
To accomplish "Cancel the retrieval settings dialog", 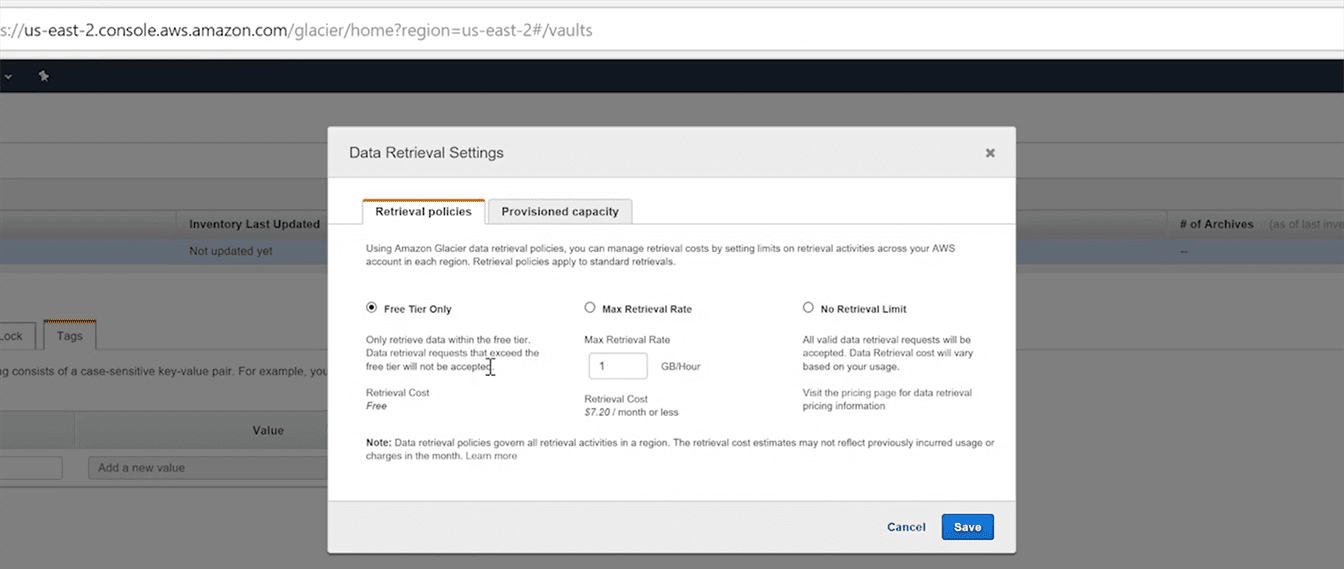I will (906, 527).
